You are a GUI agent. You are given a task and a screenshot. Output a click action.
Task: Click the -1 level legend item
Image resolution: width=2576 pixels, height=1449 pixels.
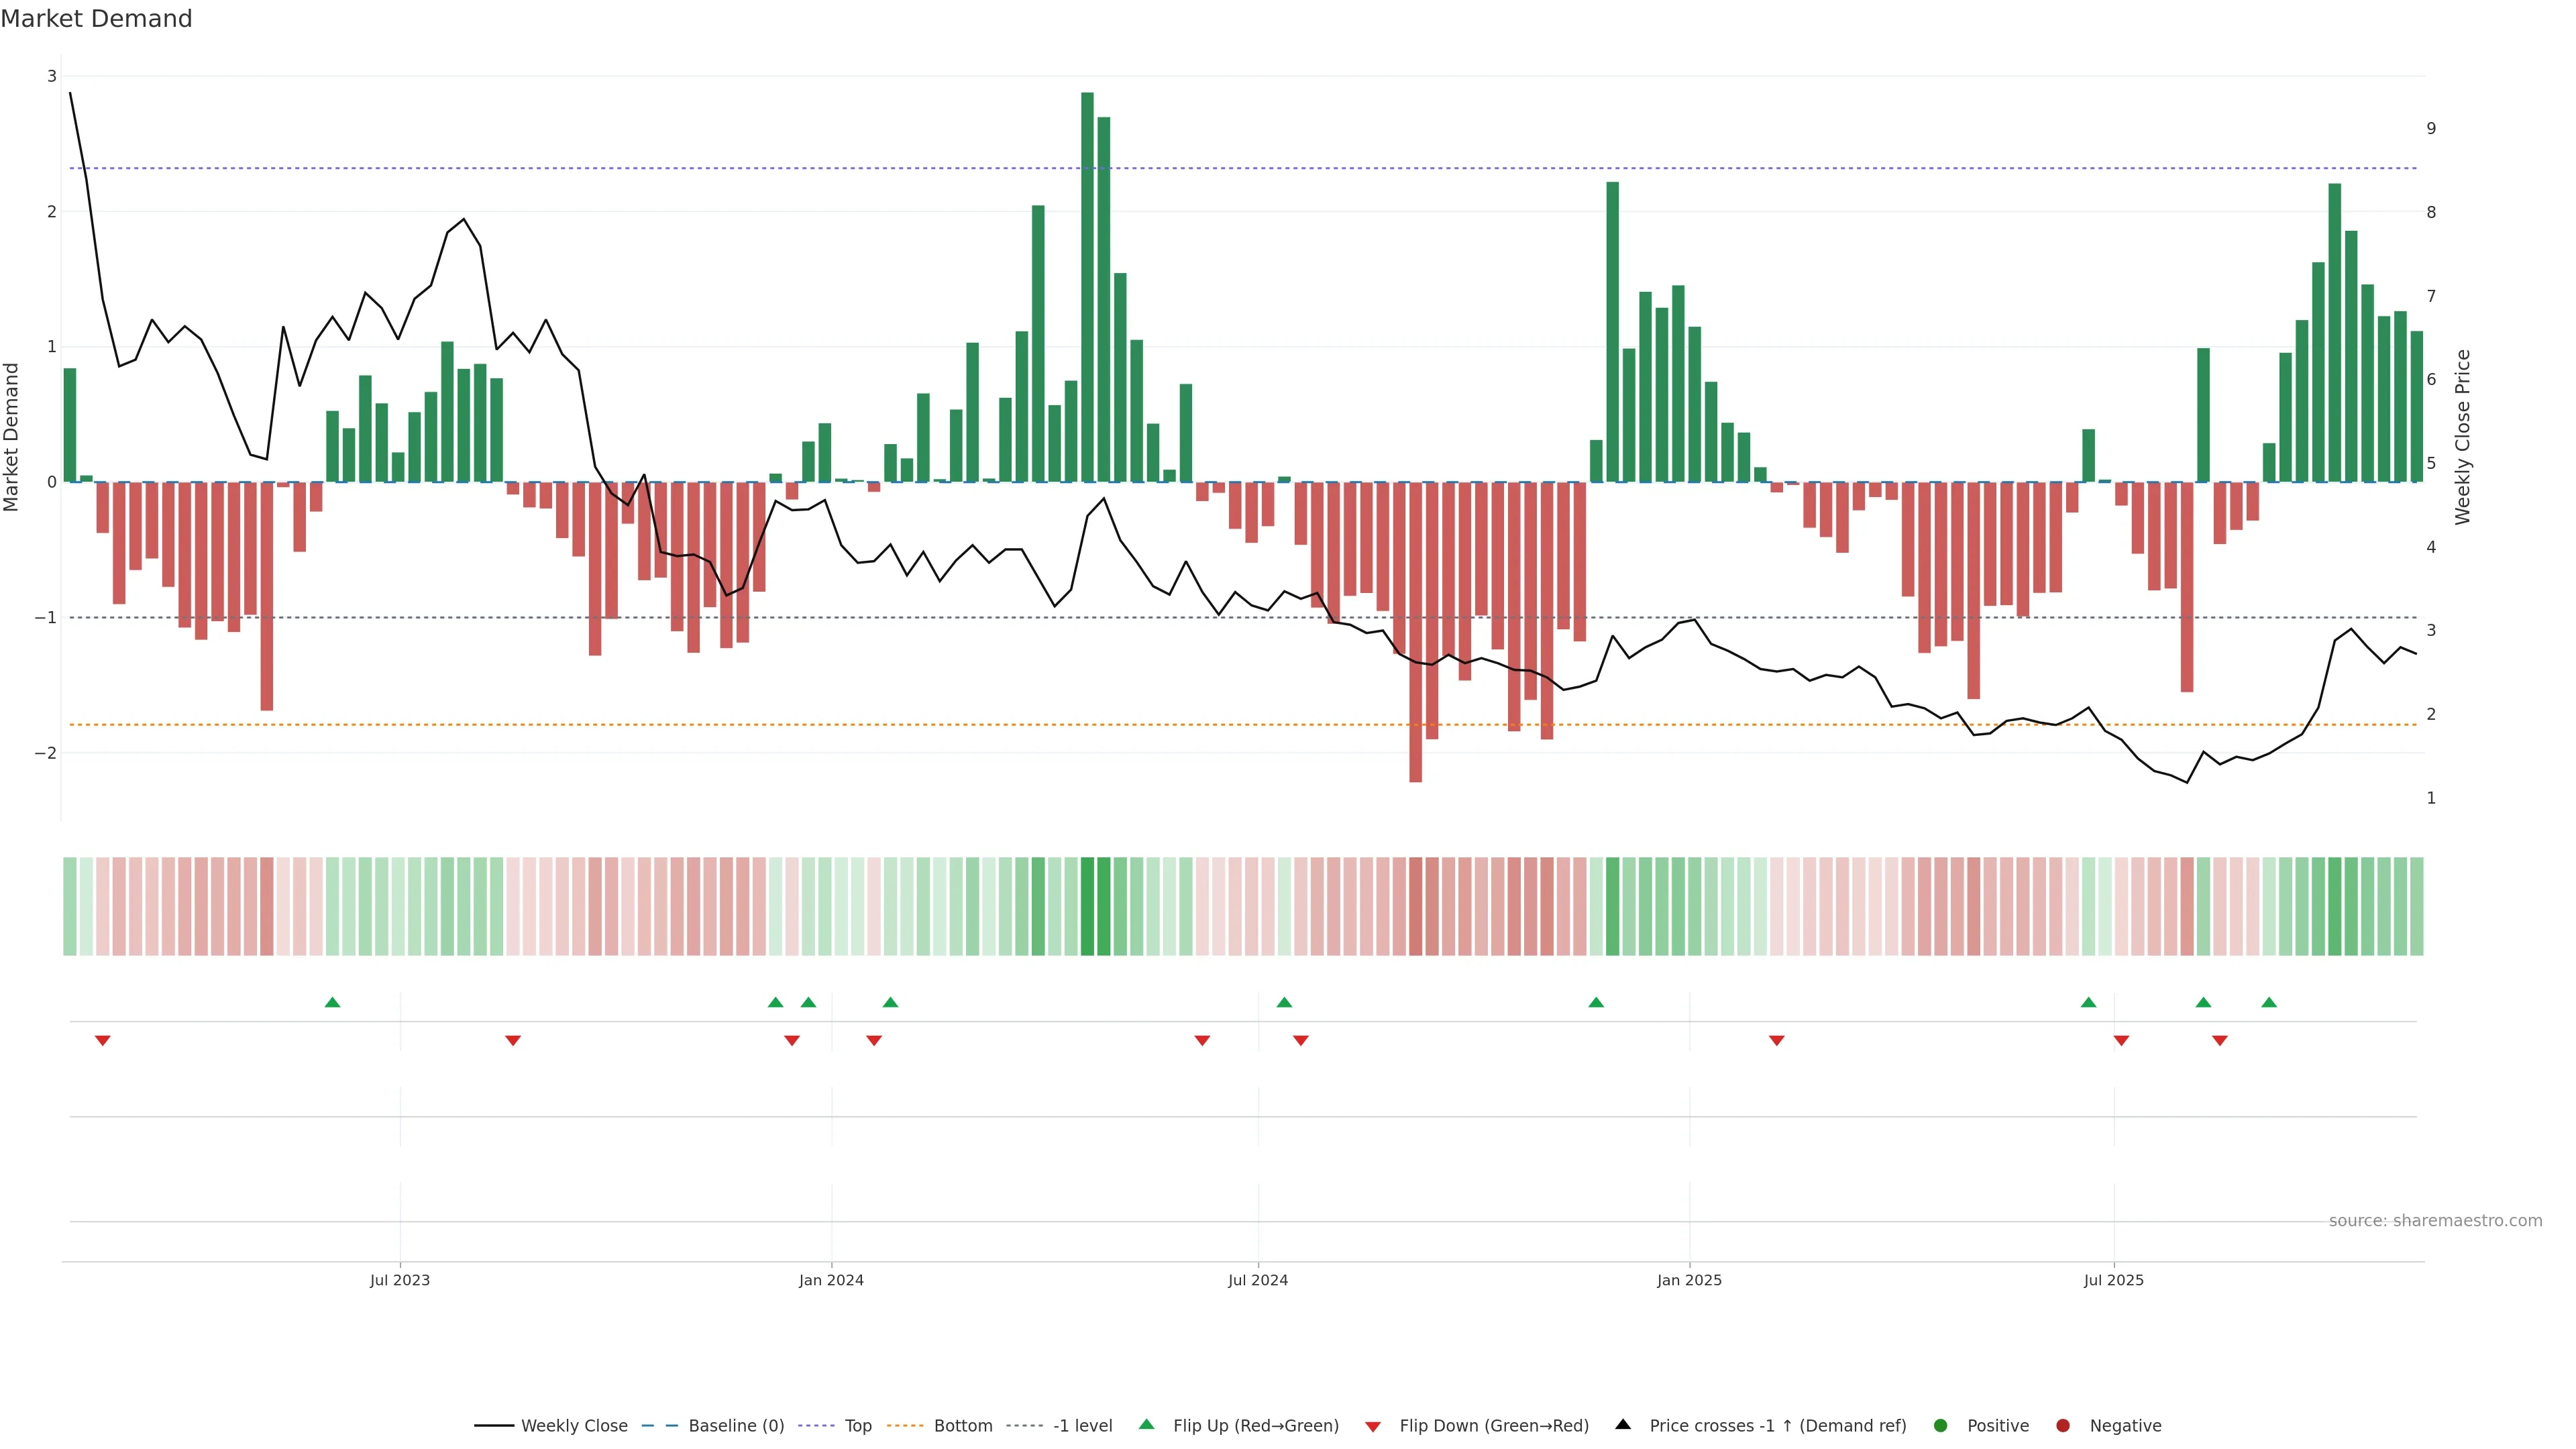(1082, 1425)
